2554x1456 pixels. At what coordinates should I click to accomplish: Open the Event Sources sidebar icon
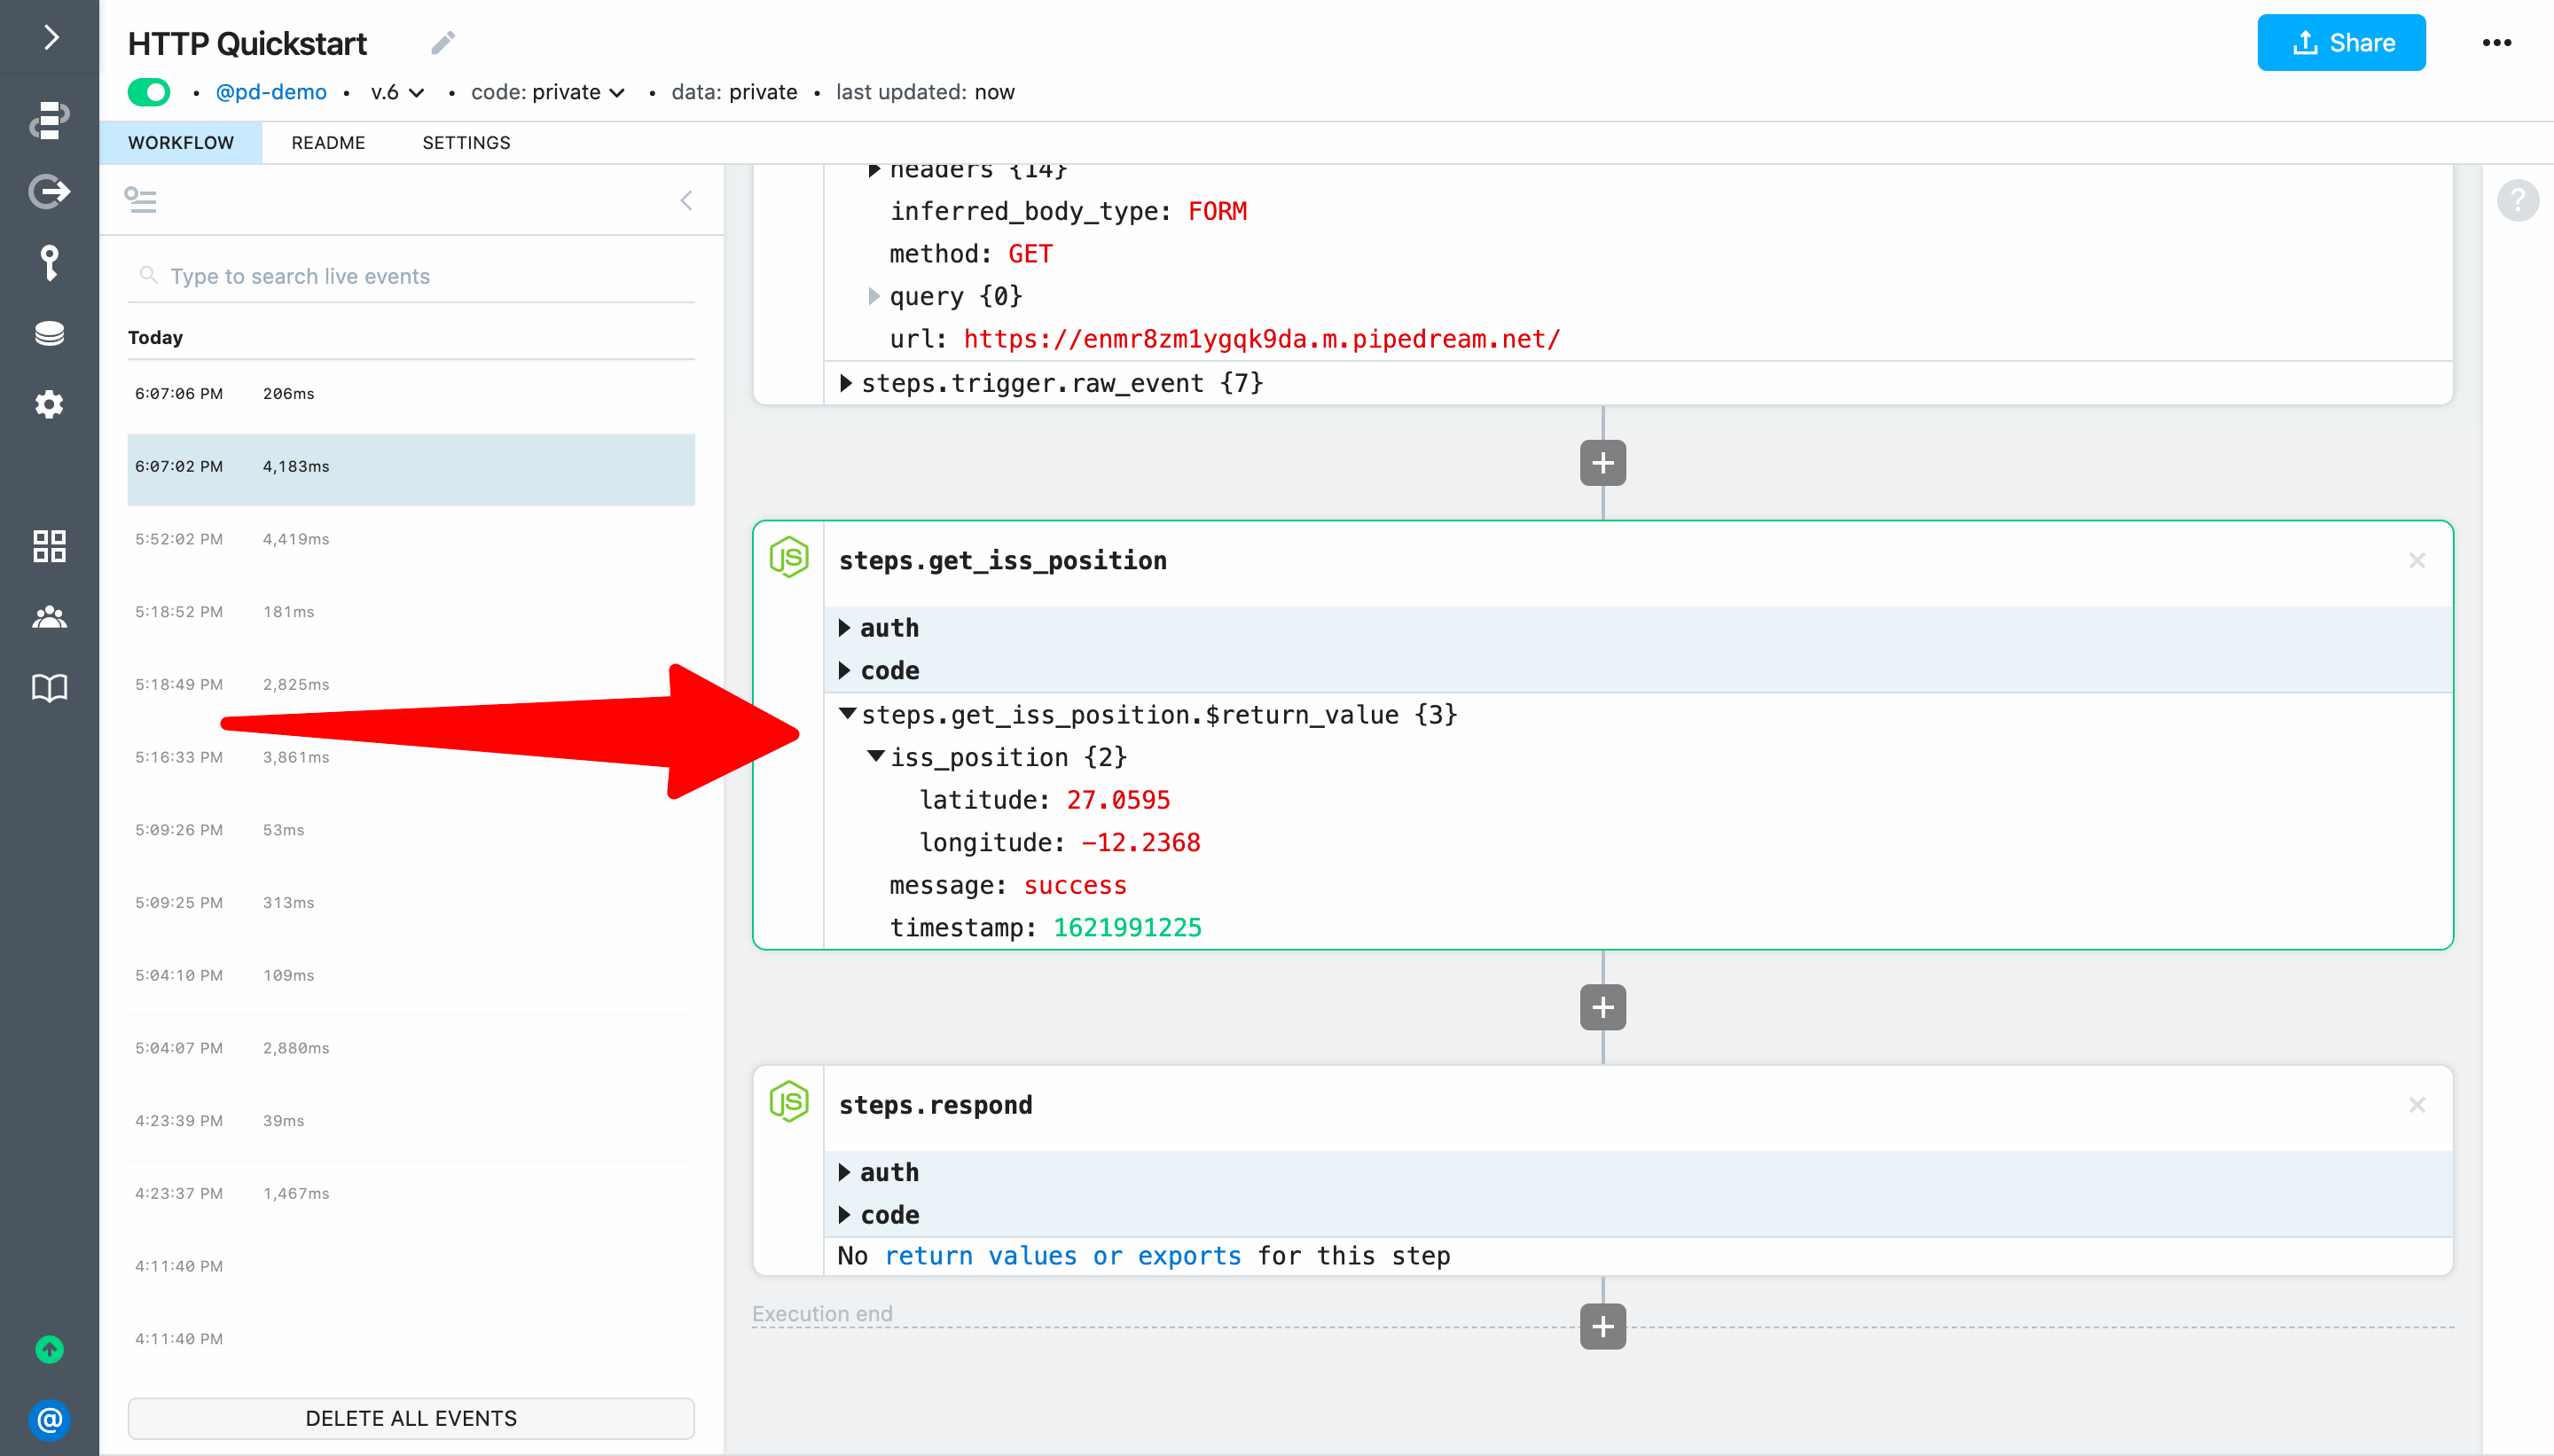click(x=49, y=190)
